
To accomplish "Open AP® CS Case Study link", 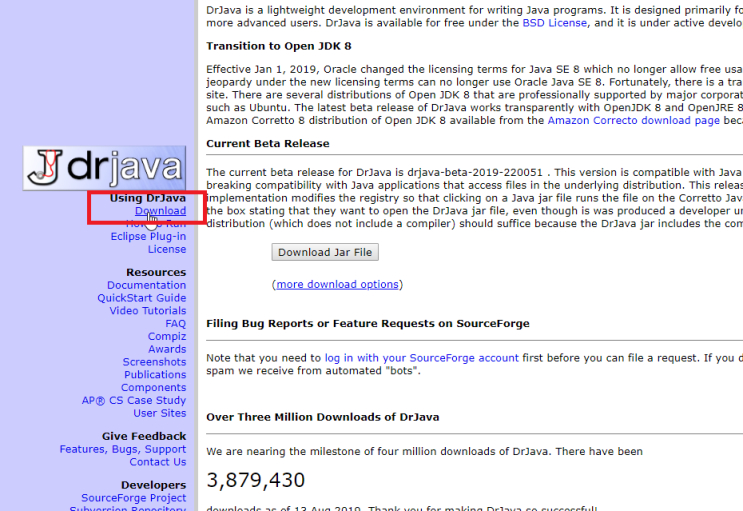I will pyautogui.click(x=134, y=401).
